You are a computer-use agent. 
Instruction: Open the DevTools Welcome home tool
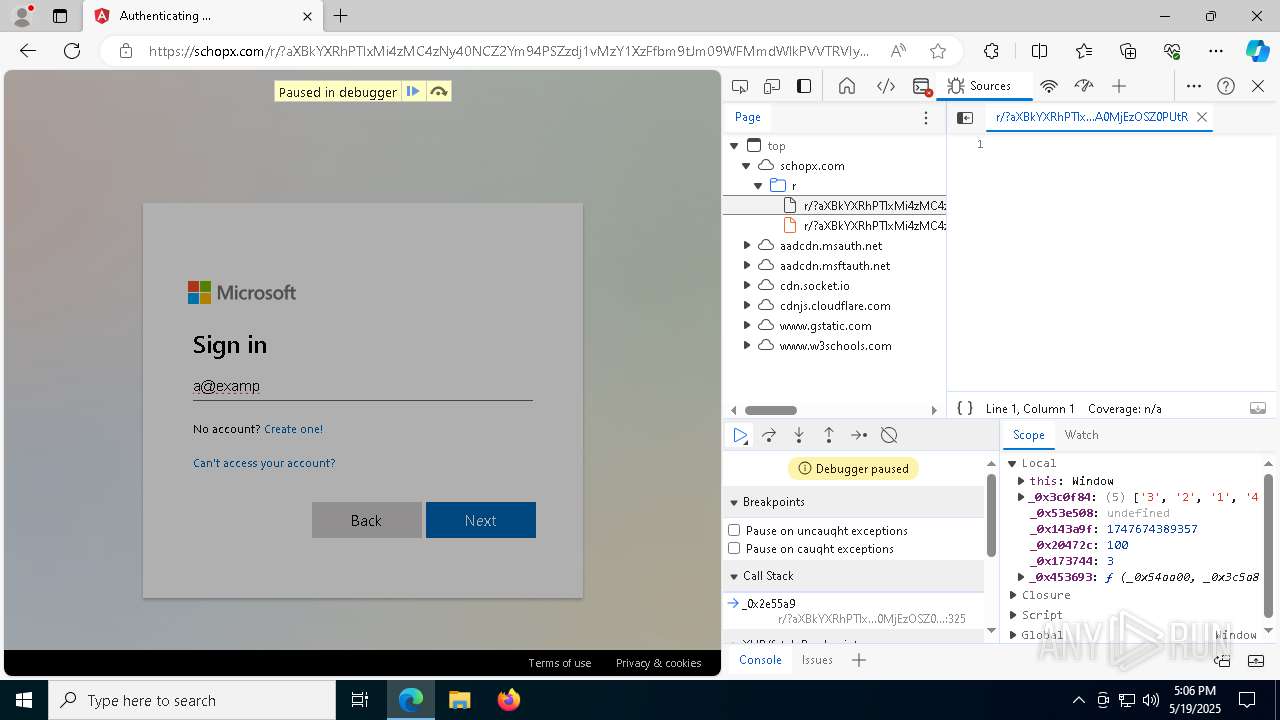(847, 86)
